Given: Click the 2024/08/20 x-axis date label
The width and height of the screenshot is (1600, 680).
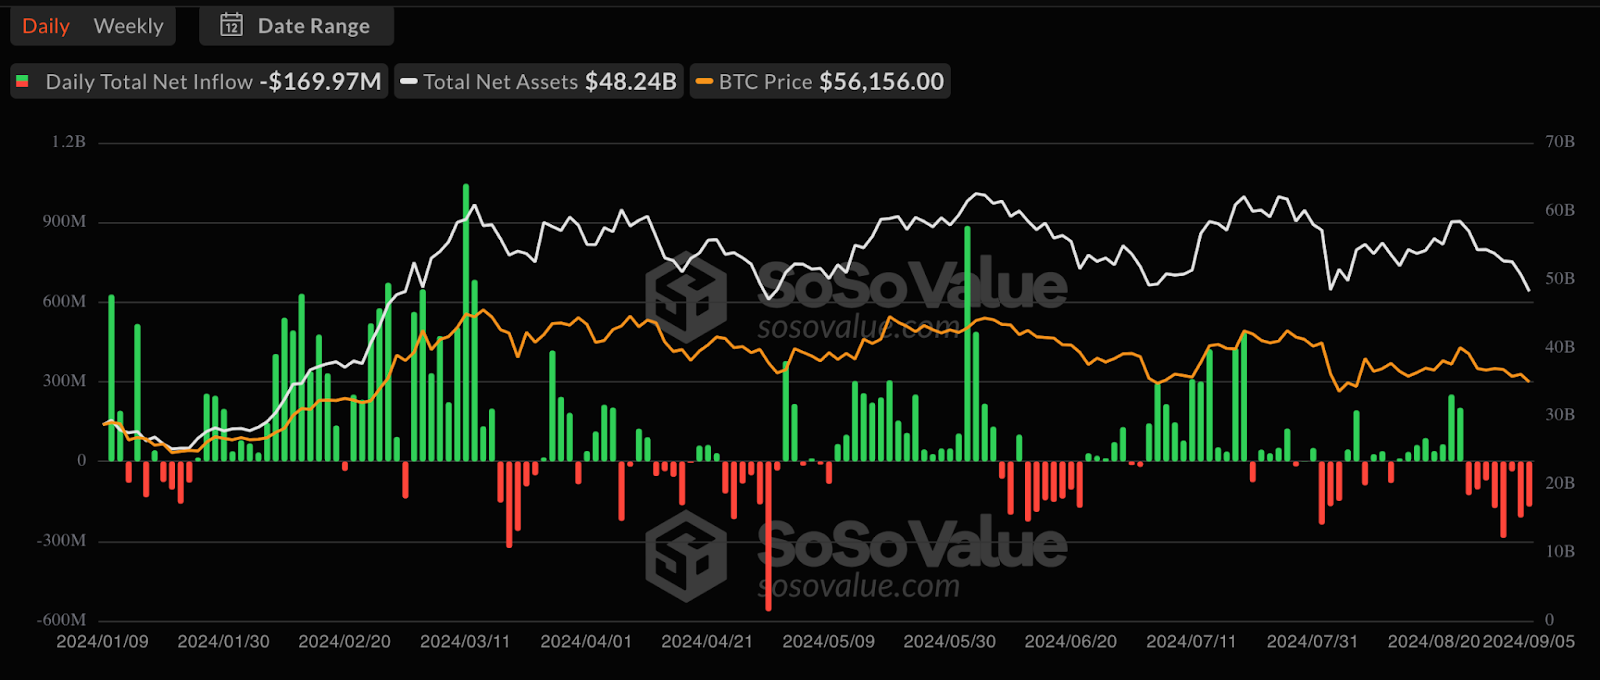Looking at the screenshot, I should tap(1433, 642).
